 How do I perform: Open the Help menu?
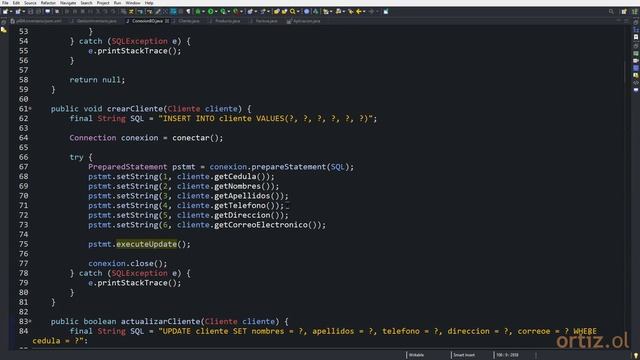pyautogui.click(x=149, y=3)
